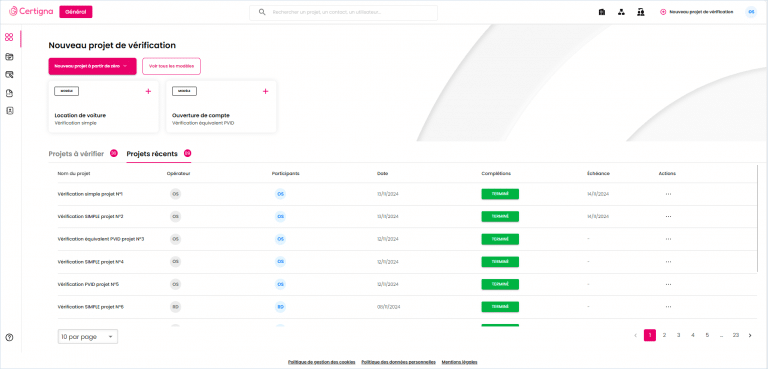Click Voir tous les modèles button

[171, 66]
